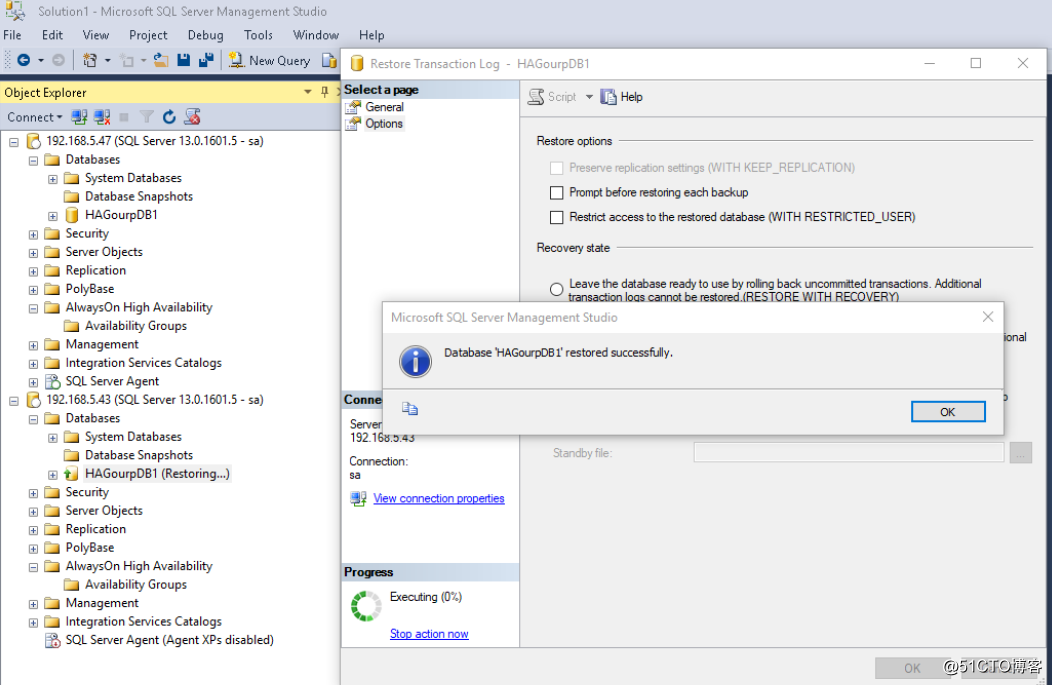Click the Save disk icon
Image resolution: width=1052 pixels, height=685 pixels.
coord(183,60)
